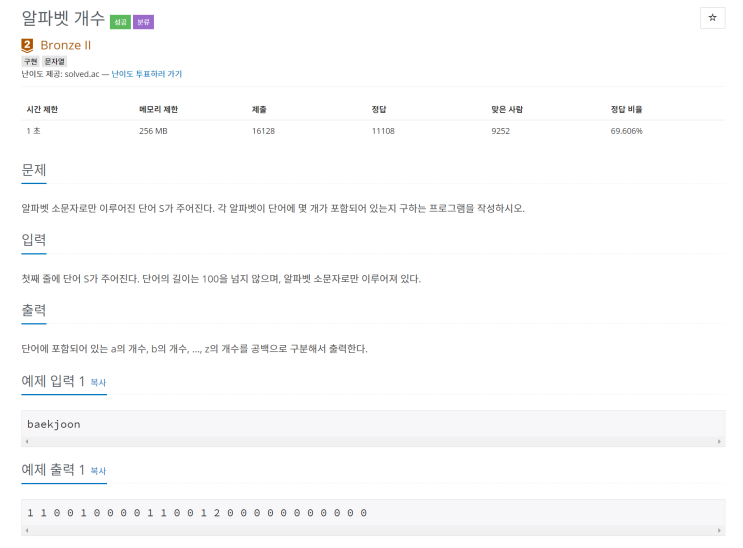Click right arrow of input scrollbar
This screenshot has width=743, height=548.
click(x=719, y=441)
